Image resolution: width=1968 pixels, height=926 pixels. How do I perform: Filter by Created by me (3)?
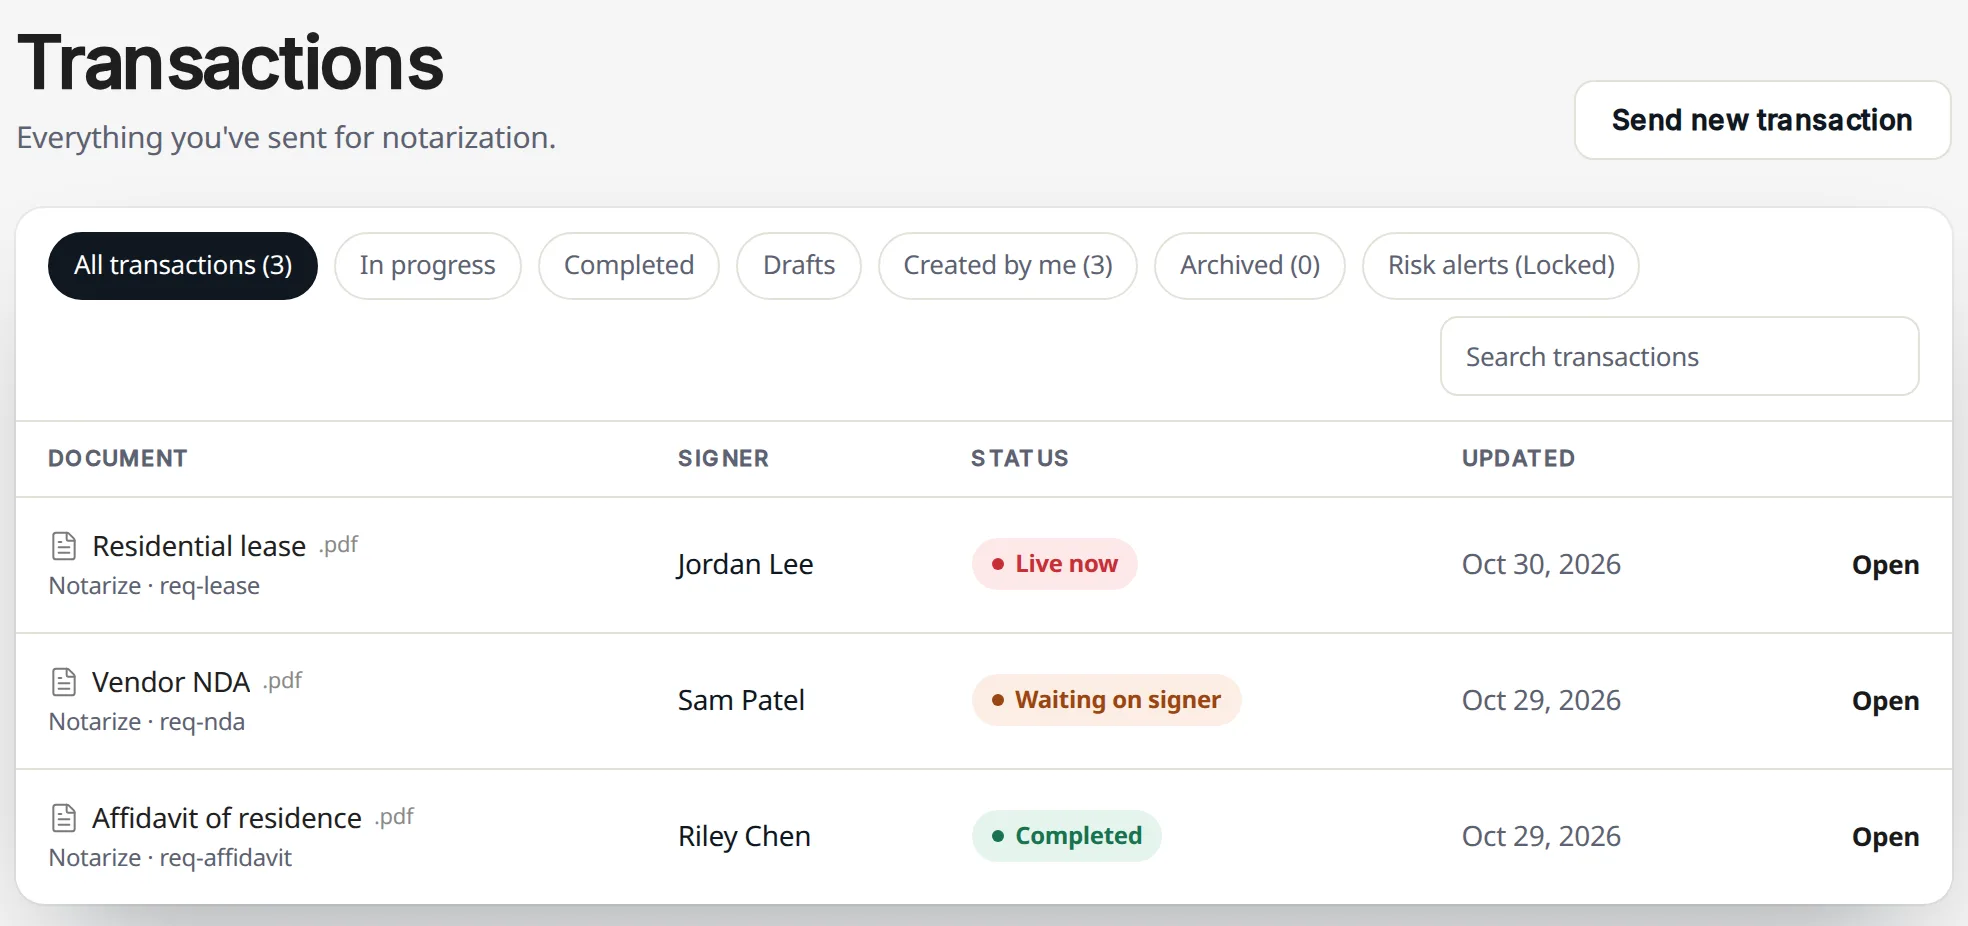[1008, 266]
